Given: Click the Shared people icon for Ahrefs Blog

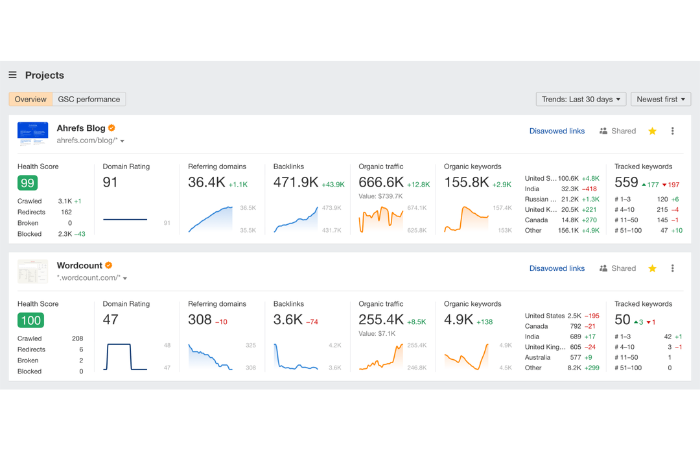Looking at the screenshot, I should (603, 131).
